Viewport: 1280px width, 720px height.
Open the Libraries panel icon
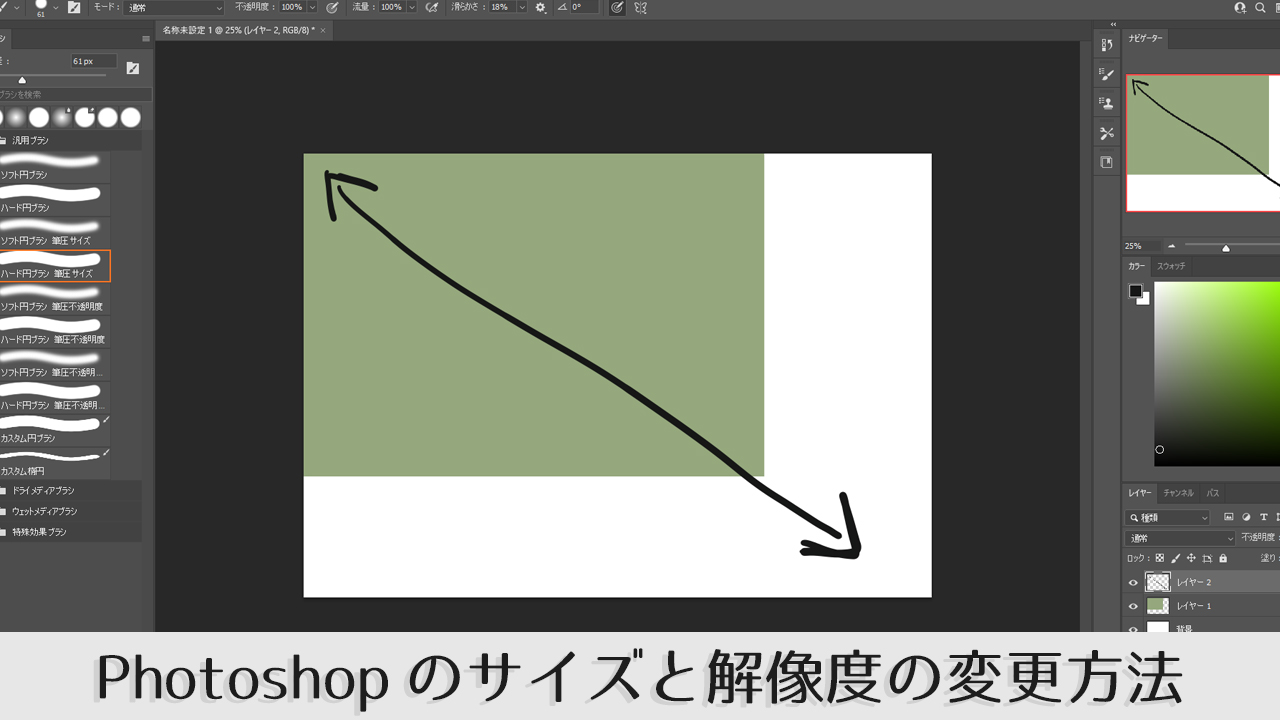(x=1107, y=162)
